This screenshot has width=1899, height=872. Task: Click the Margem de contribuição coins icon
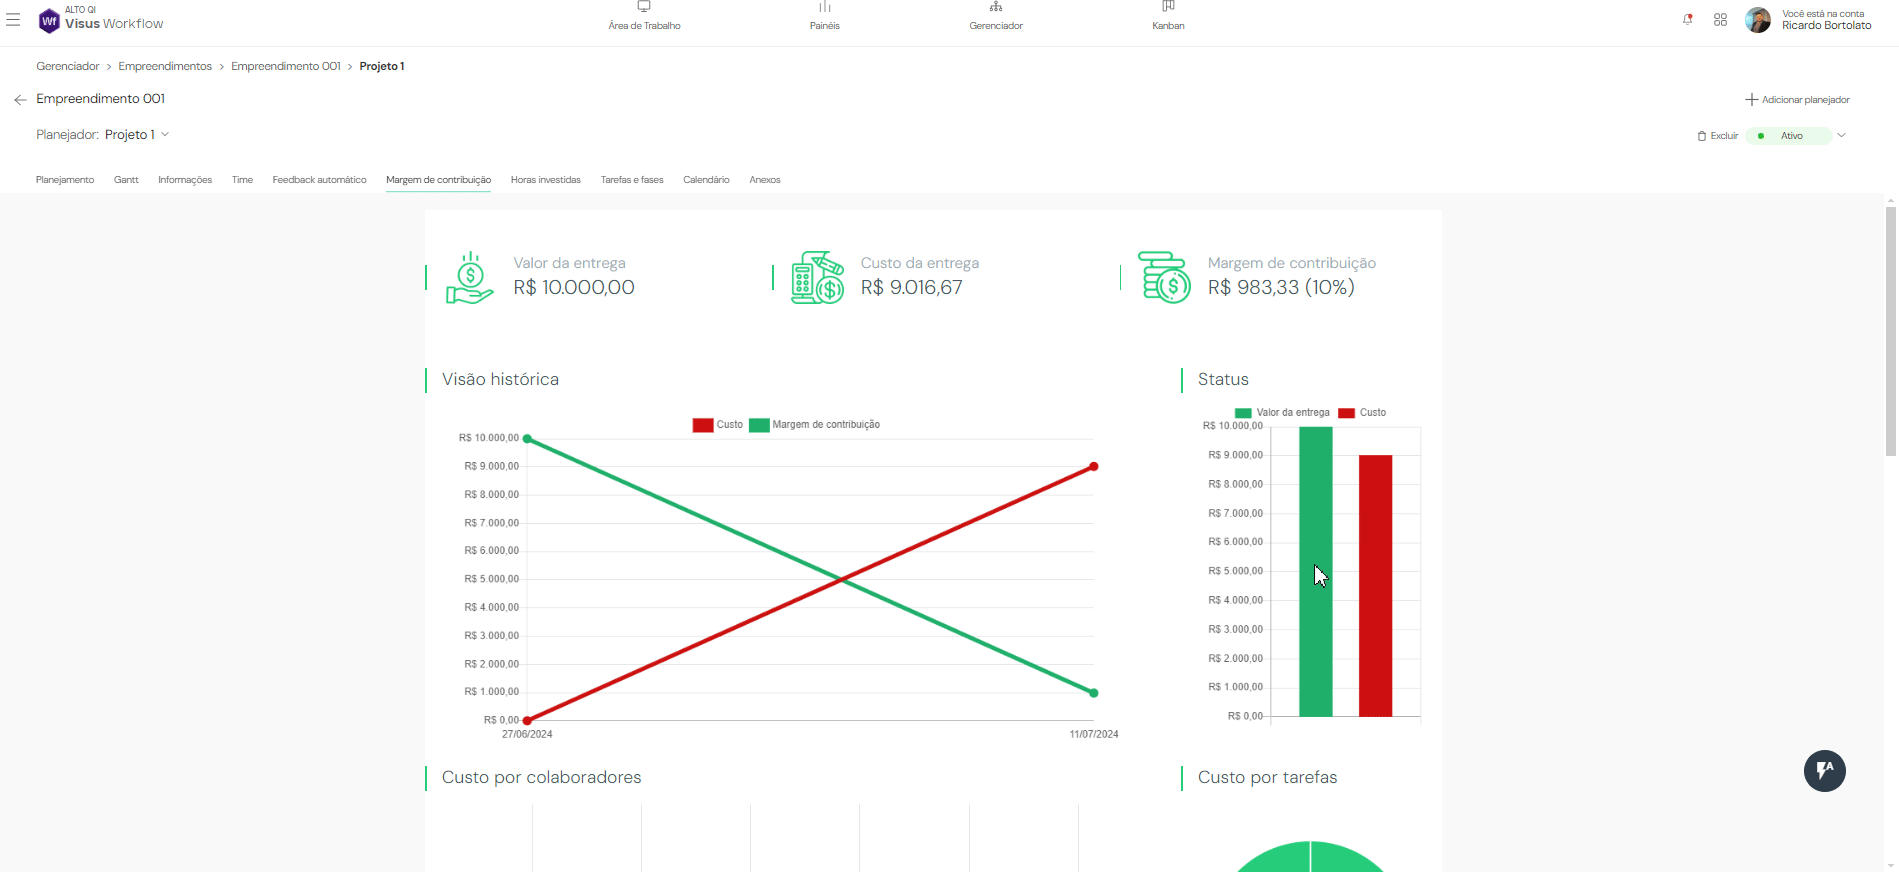pos(1165,278)
